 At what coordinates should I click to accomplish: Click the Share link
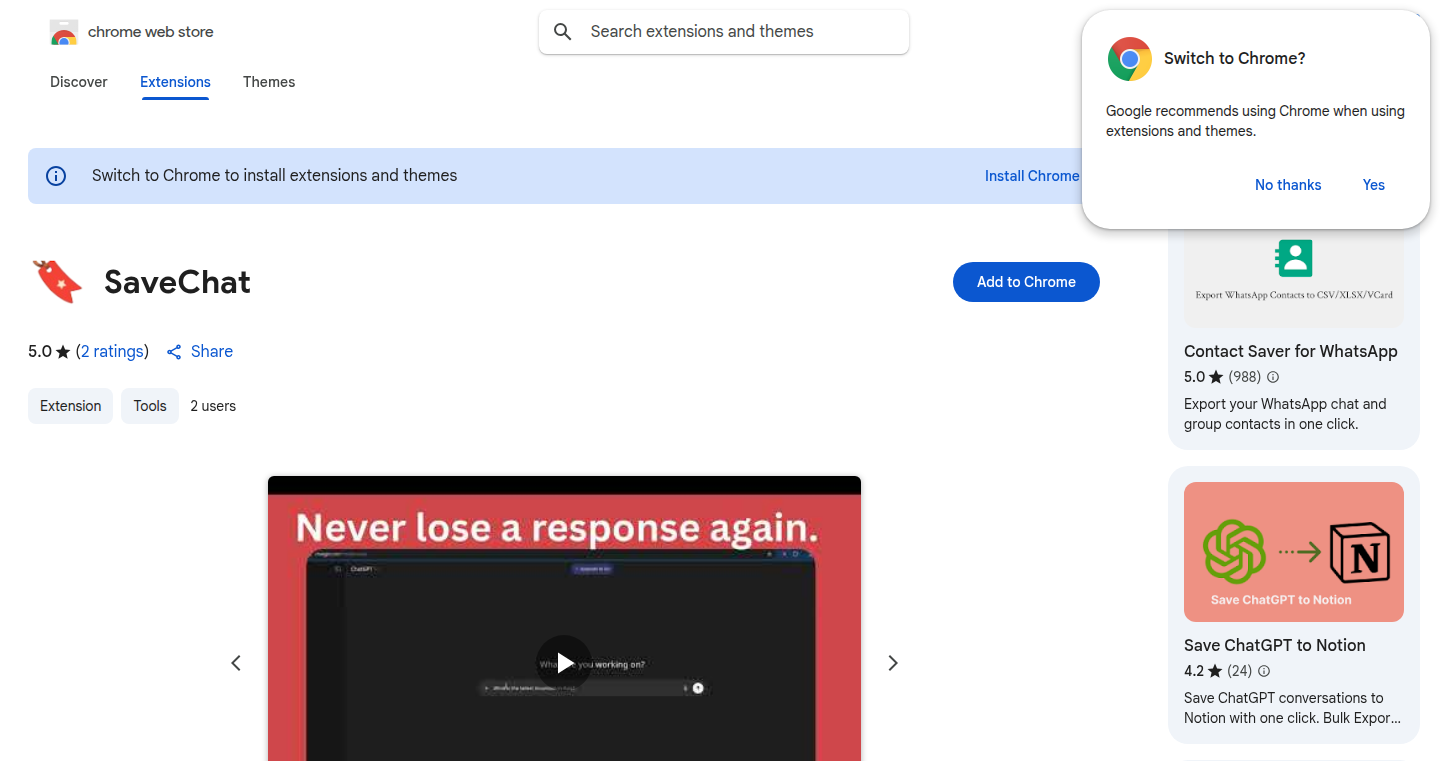click(212, 352)
